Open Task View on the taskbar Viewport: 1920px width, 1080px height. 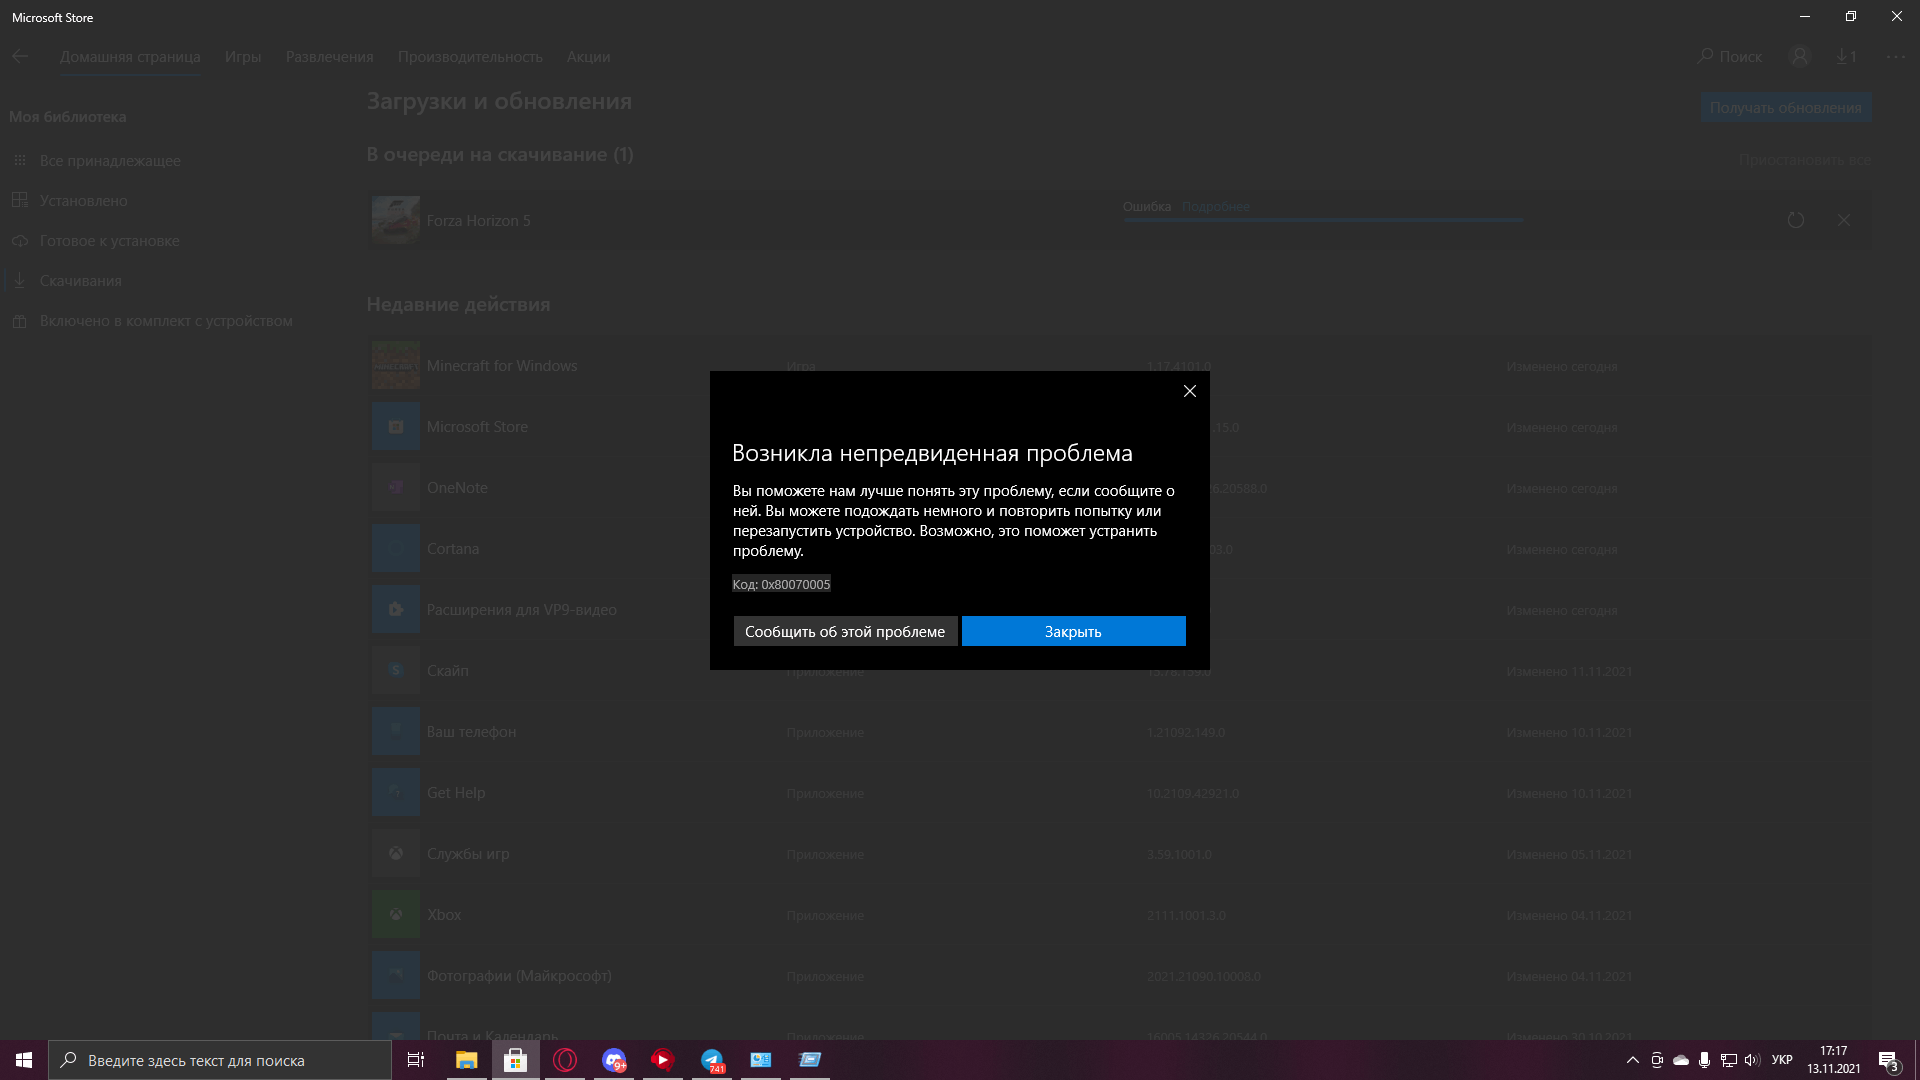(x=416, y=1060)
